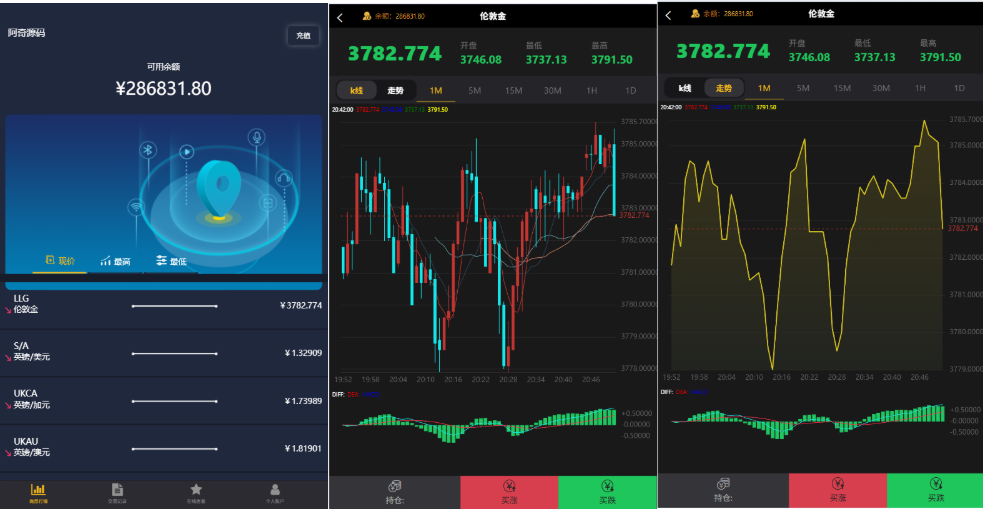The height and width of the screenshot is (510, 983).
Task: Click the 3746.08 opening price, middle screen
Action: coord(481,60)
